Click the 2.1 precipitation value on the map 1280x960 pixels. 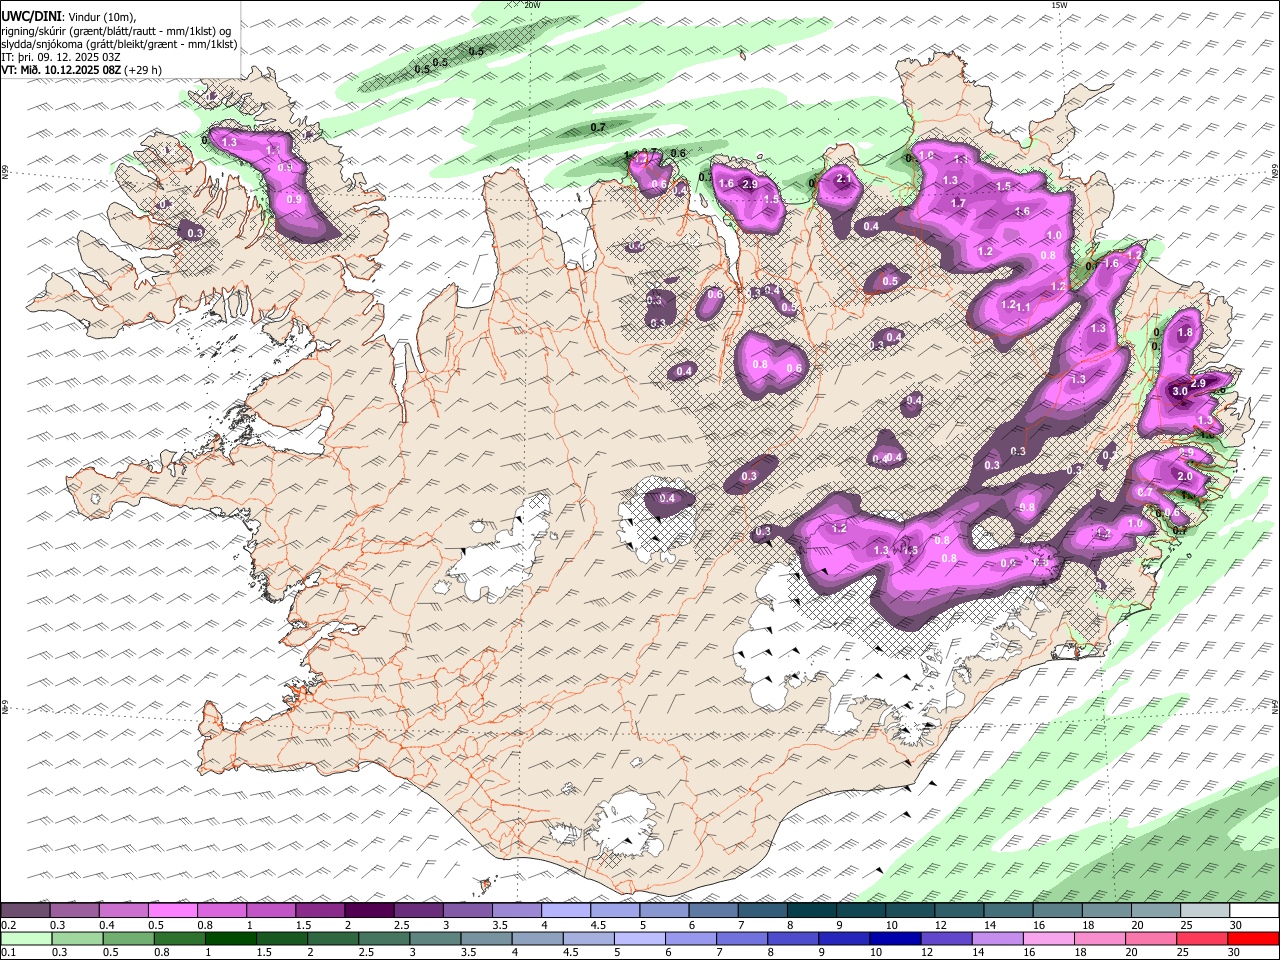[x=843, y=179]
